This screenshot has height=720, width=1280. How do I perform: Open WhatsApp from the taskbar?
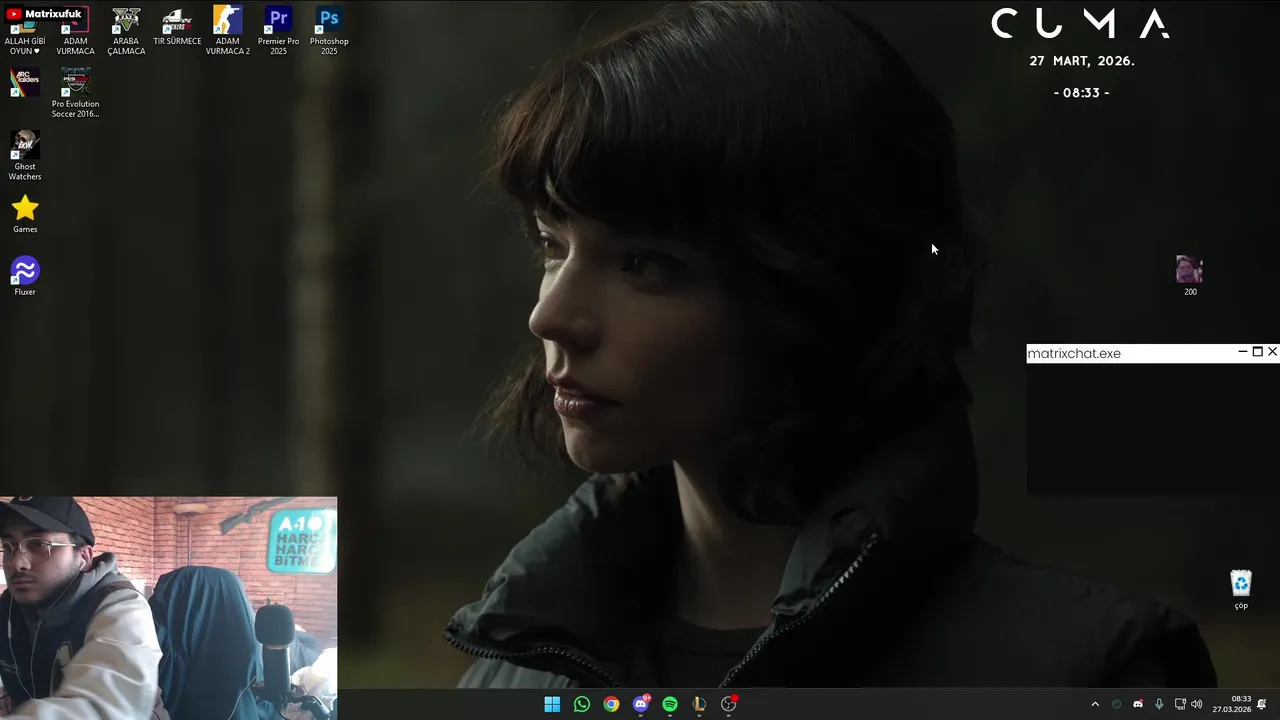click(x=582, y=704)
